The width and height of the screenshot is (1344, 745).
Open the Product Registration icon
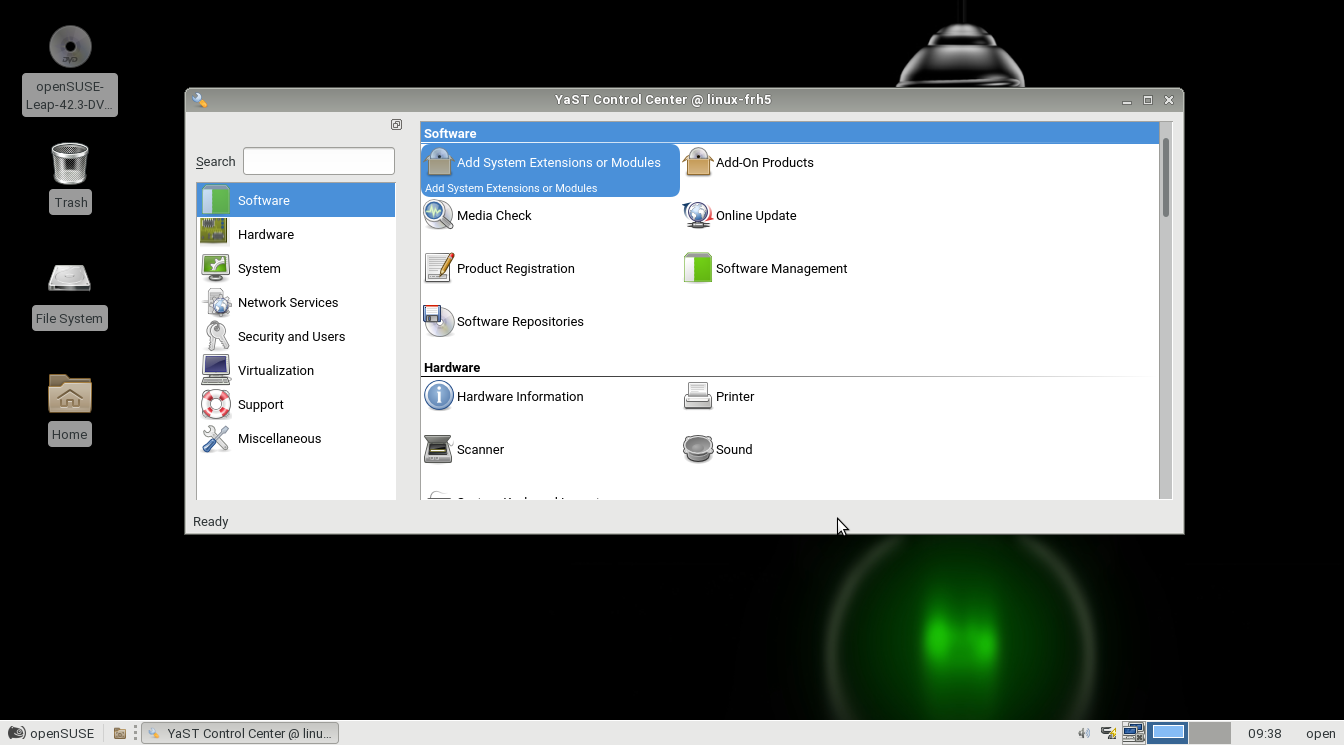[x=438, y=268]
